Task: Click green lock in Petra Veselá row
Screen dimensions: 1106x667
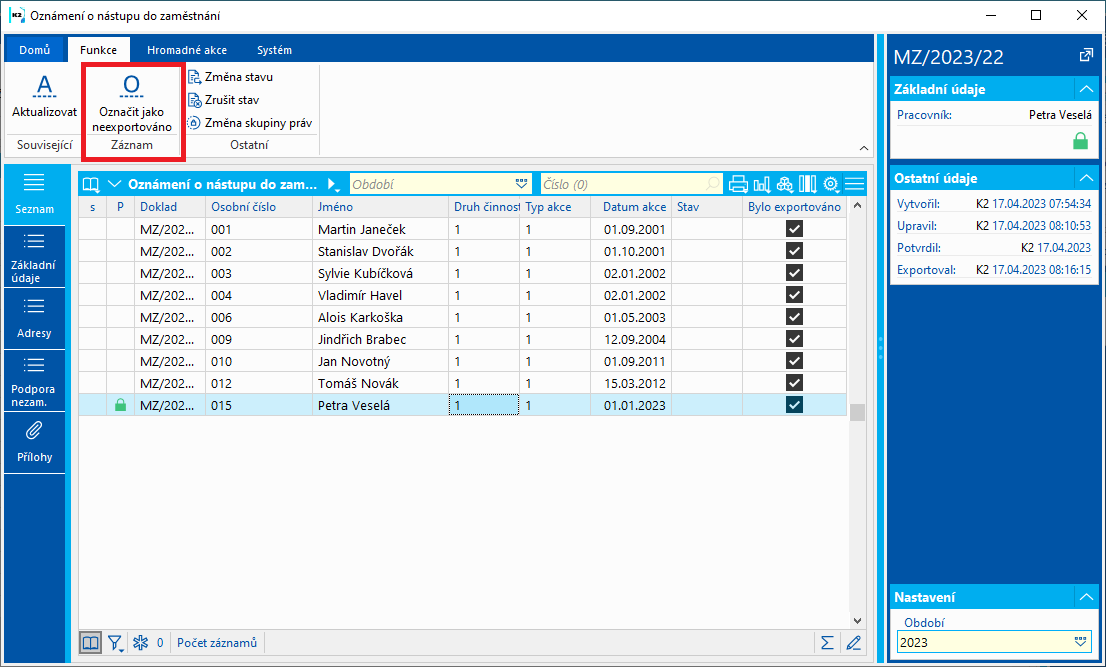Action: click(x=121, y=405)
